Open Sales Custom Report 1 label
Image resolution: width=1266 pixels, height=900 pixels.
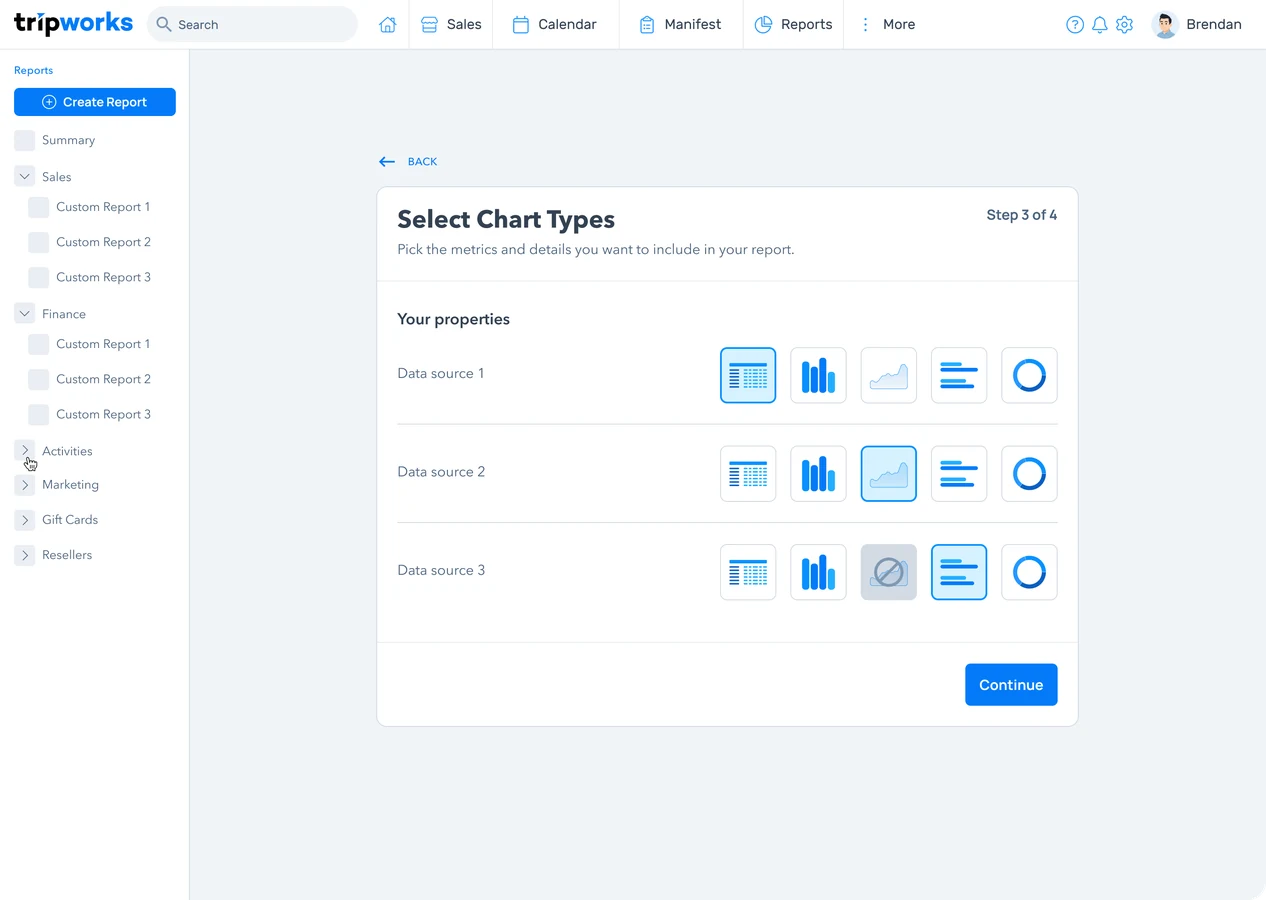tap(103, 207)
